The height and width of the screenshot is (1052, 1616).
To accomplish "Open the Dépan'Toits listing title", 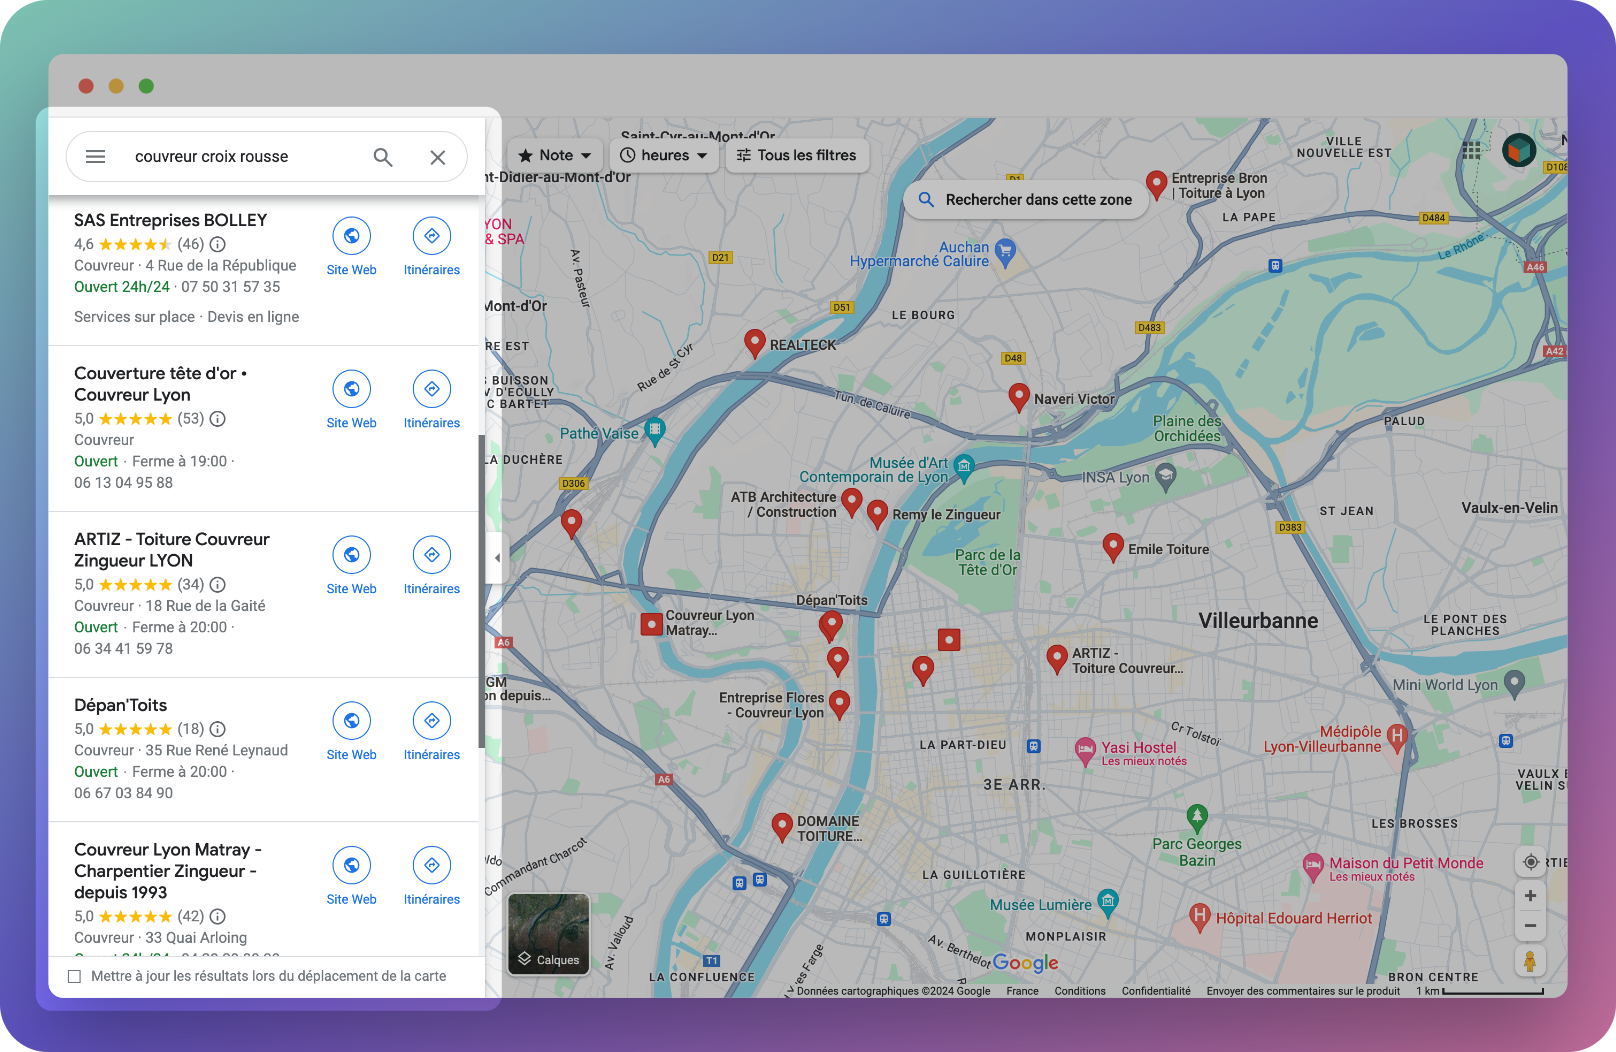I will (121, 705).
